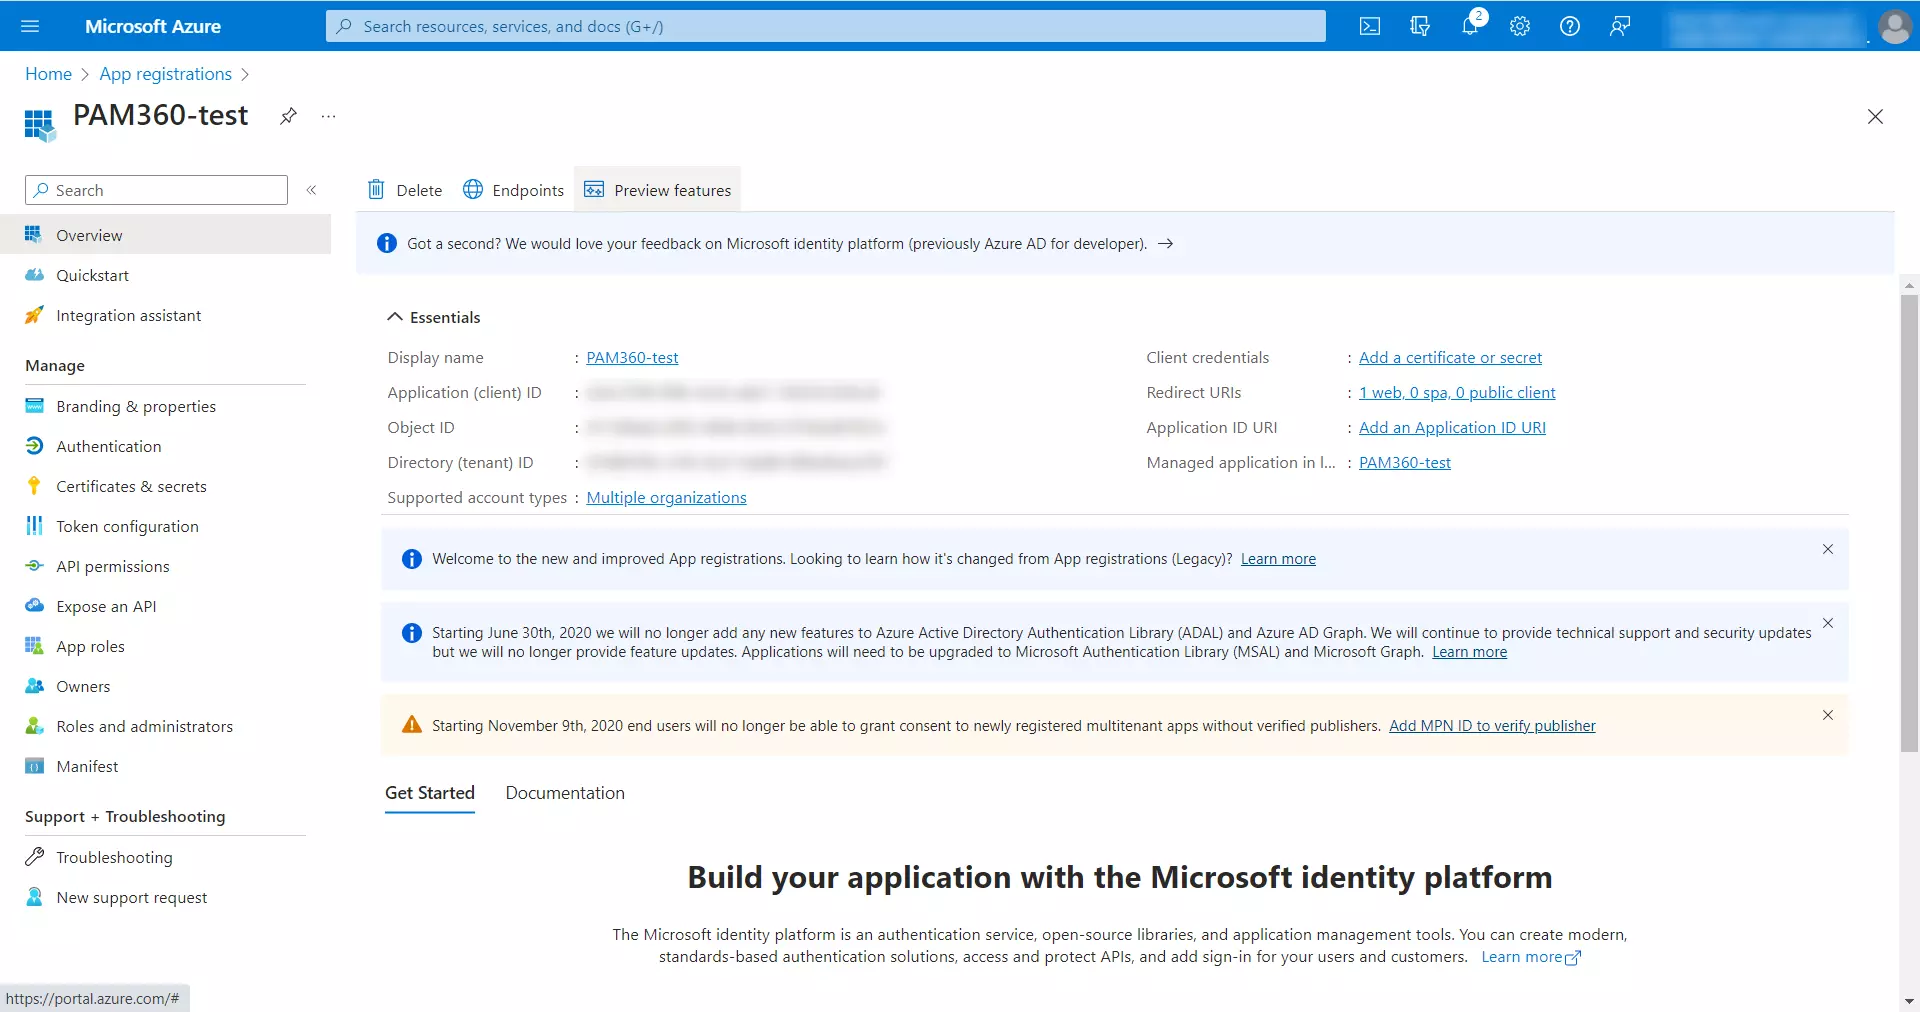Image resolution: width=1920 pixels, height=1012 pixels.
Task: Send feedback via the megaphone icon
Action: click(x=1620, y=26)
